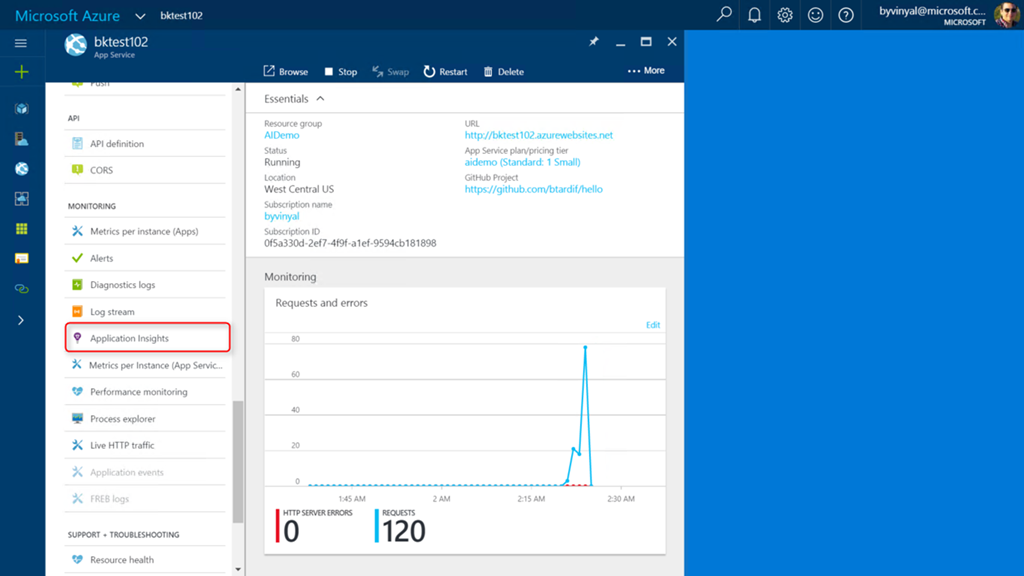Expand the sidebar with the right chevron
The width and height of the screenshot is (1024, 576).
pos(21,320)
